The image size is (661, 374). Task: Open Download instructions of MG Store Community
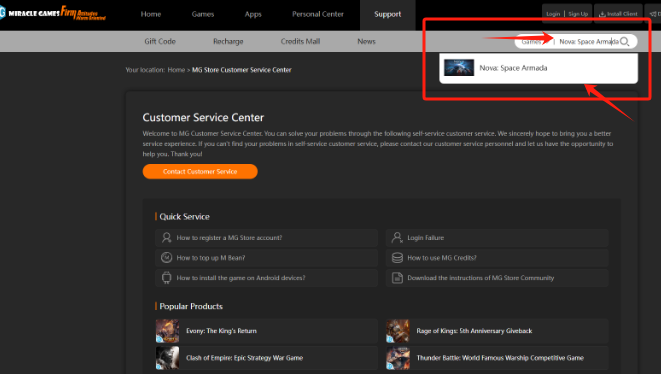tap(497, 278)
